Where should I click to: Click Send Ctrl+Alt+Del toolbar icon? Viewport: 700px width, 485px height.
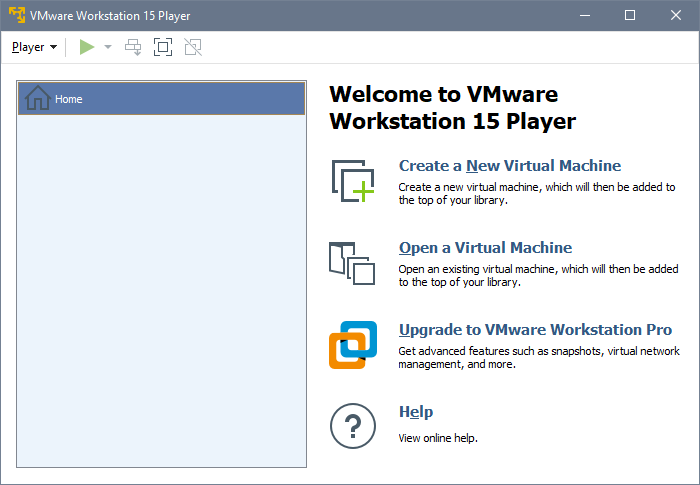pyautogui.click(x=133, y=47)
